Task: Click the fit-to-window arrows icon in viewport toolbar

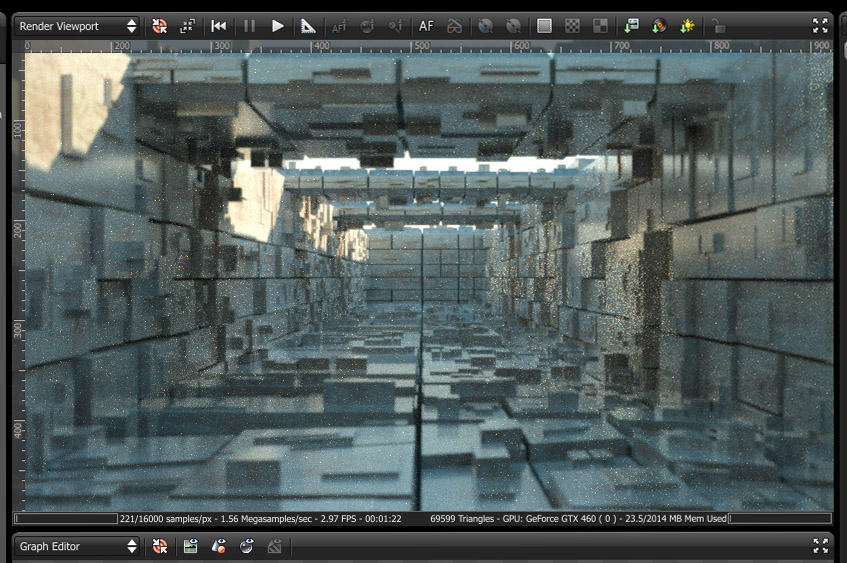Action: coord(187,26)
